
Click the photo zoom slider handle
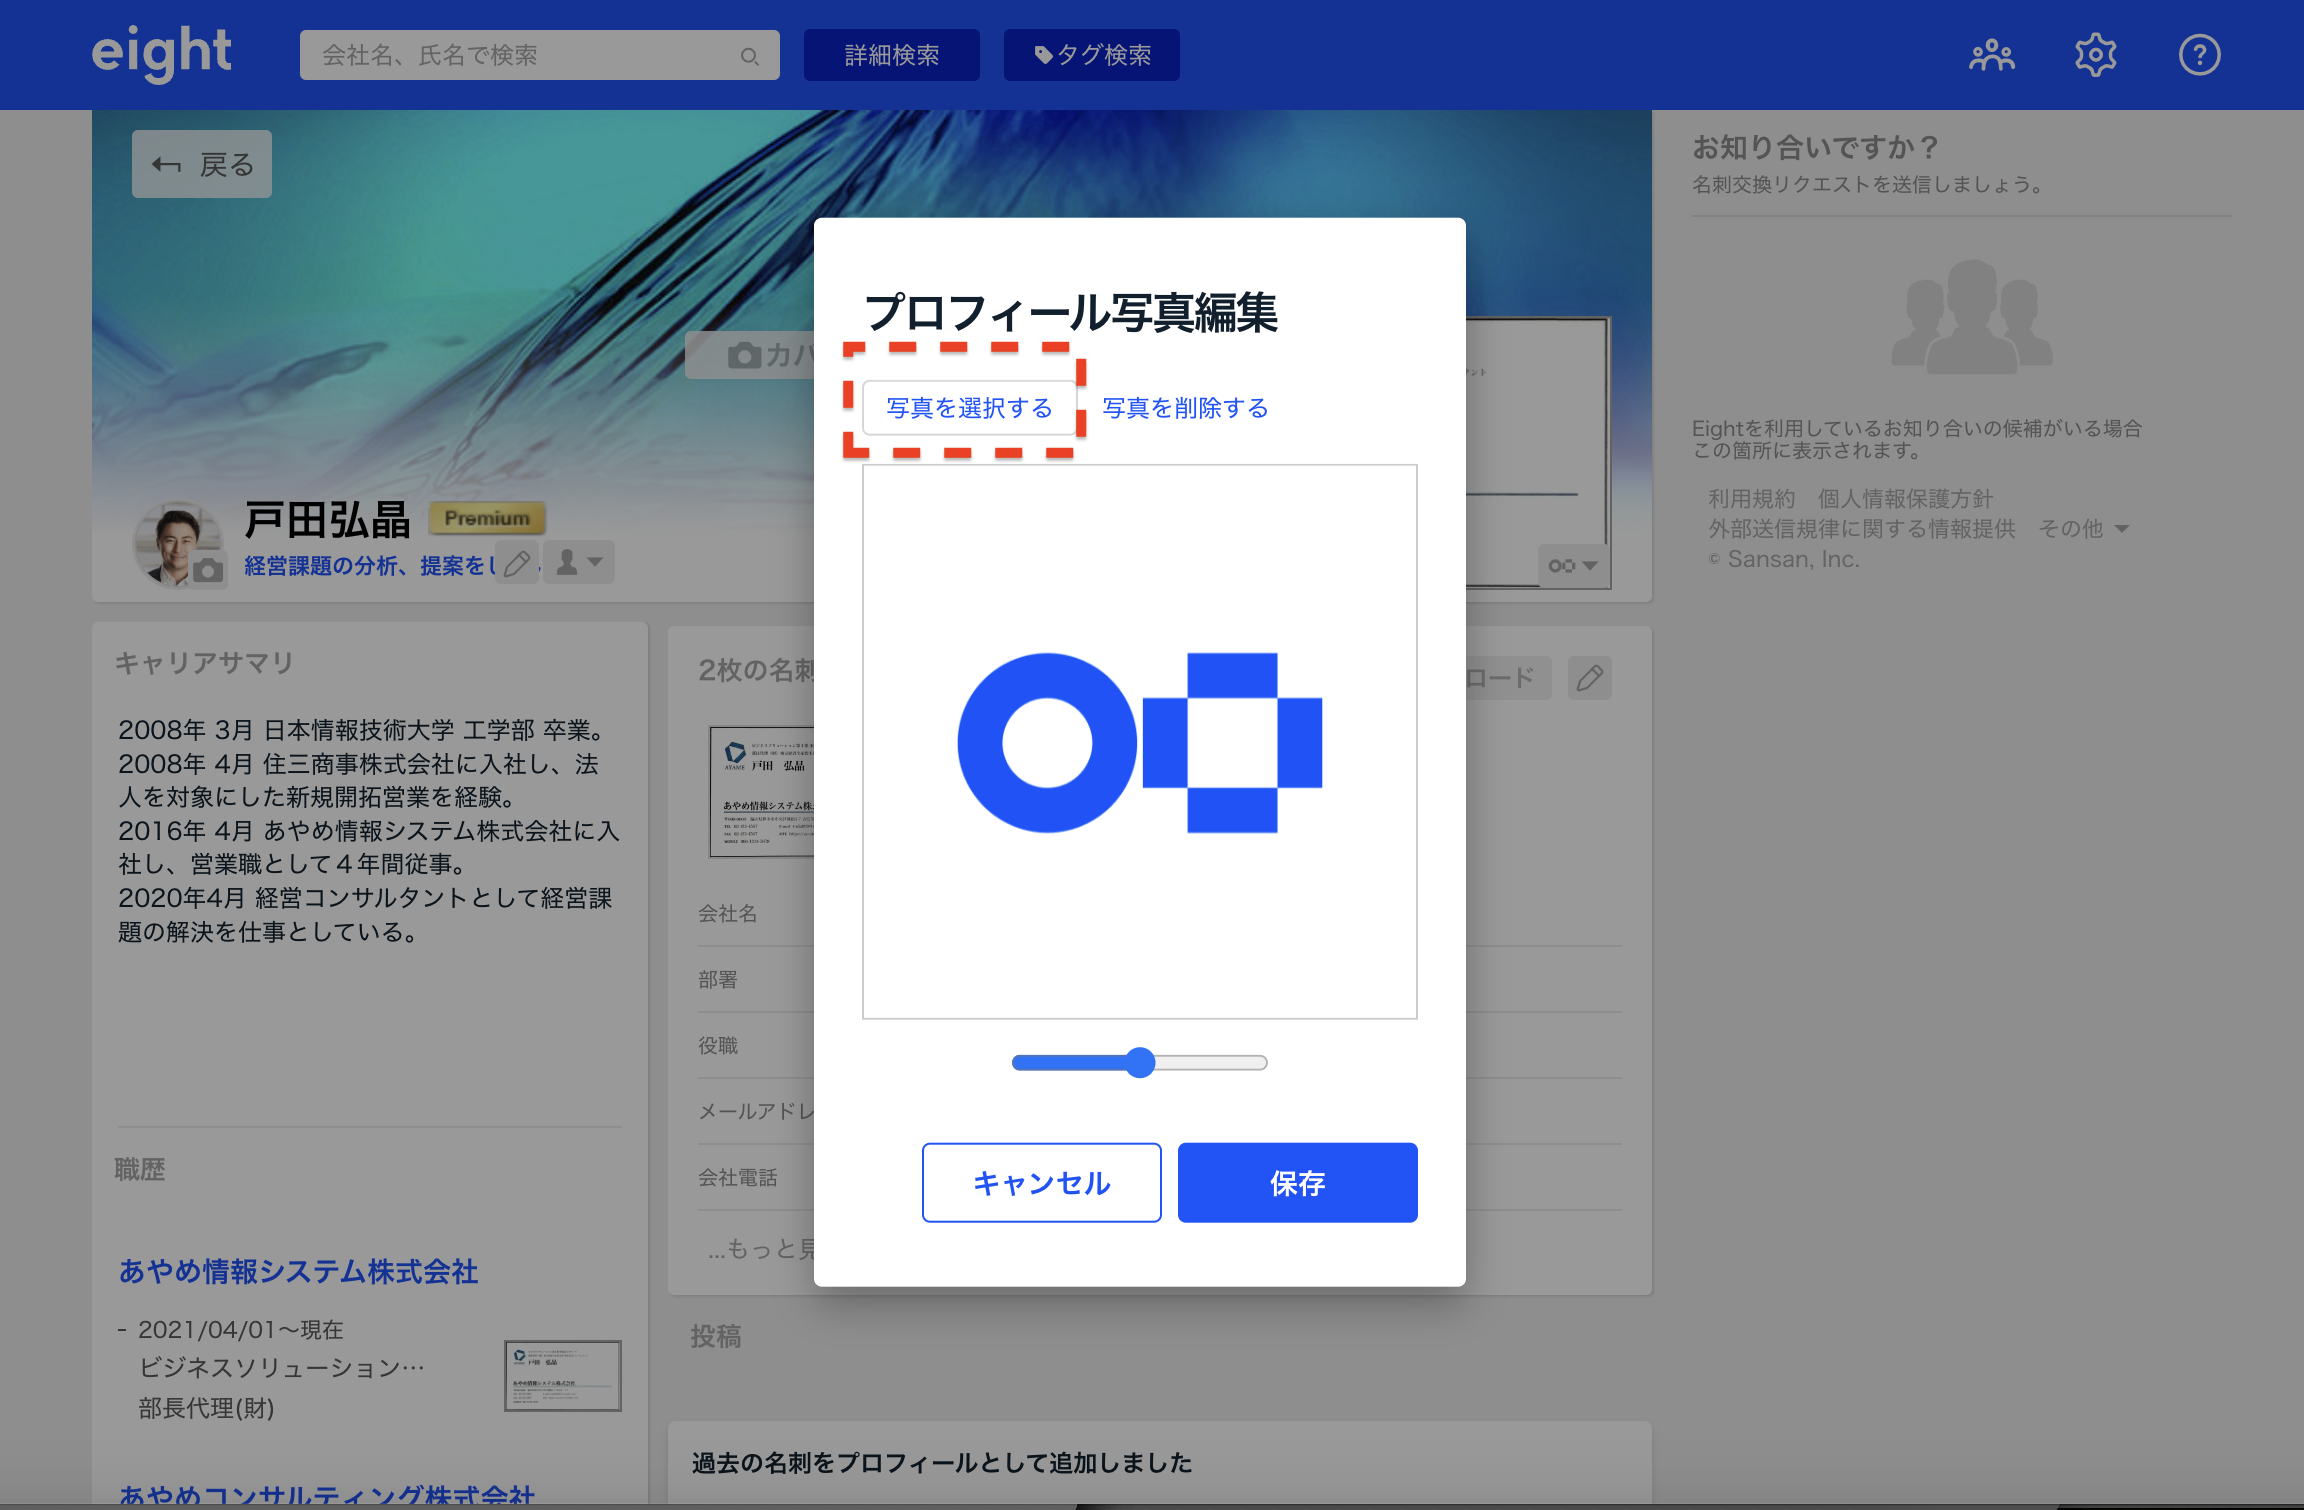(1139, 1062)
